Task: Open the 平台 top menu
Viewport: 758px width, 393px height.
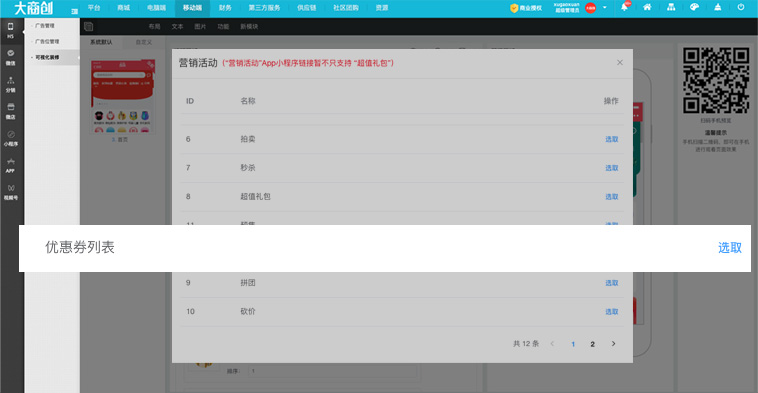Action: click(x=94, y=8)
